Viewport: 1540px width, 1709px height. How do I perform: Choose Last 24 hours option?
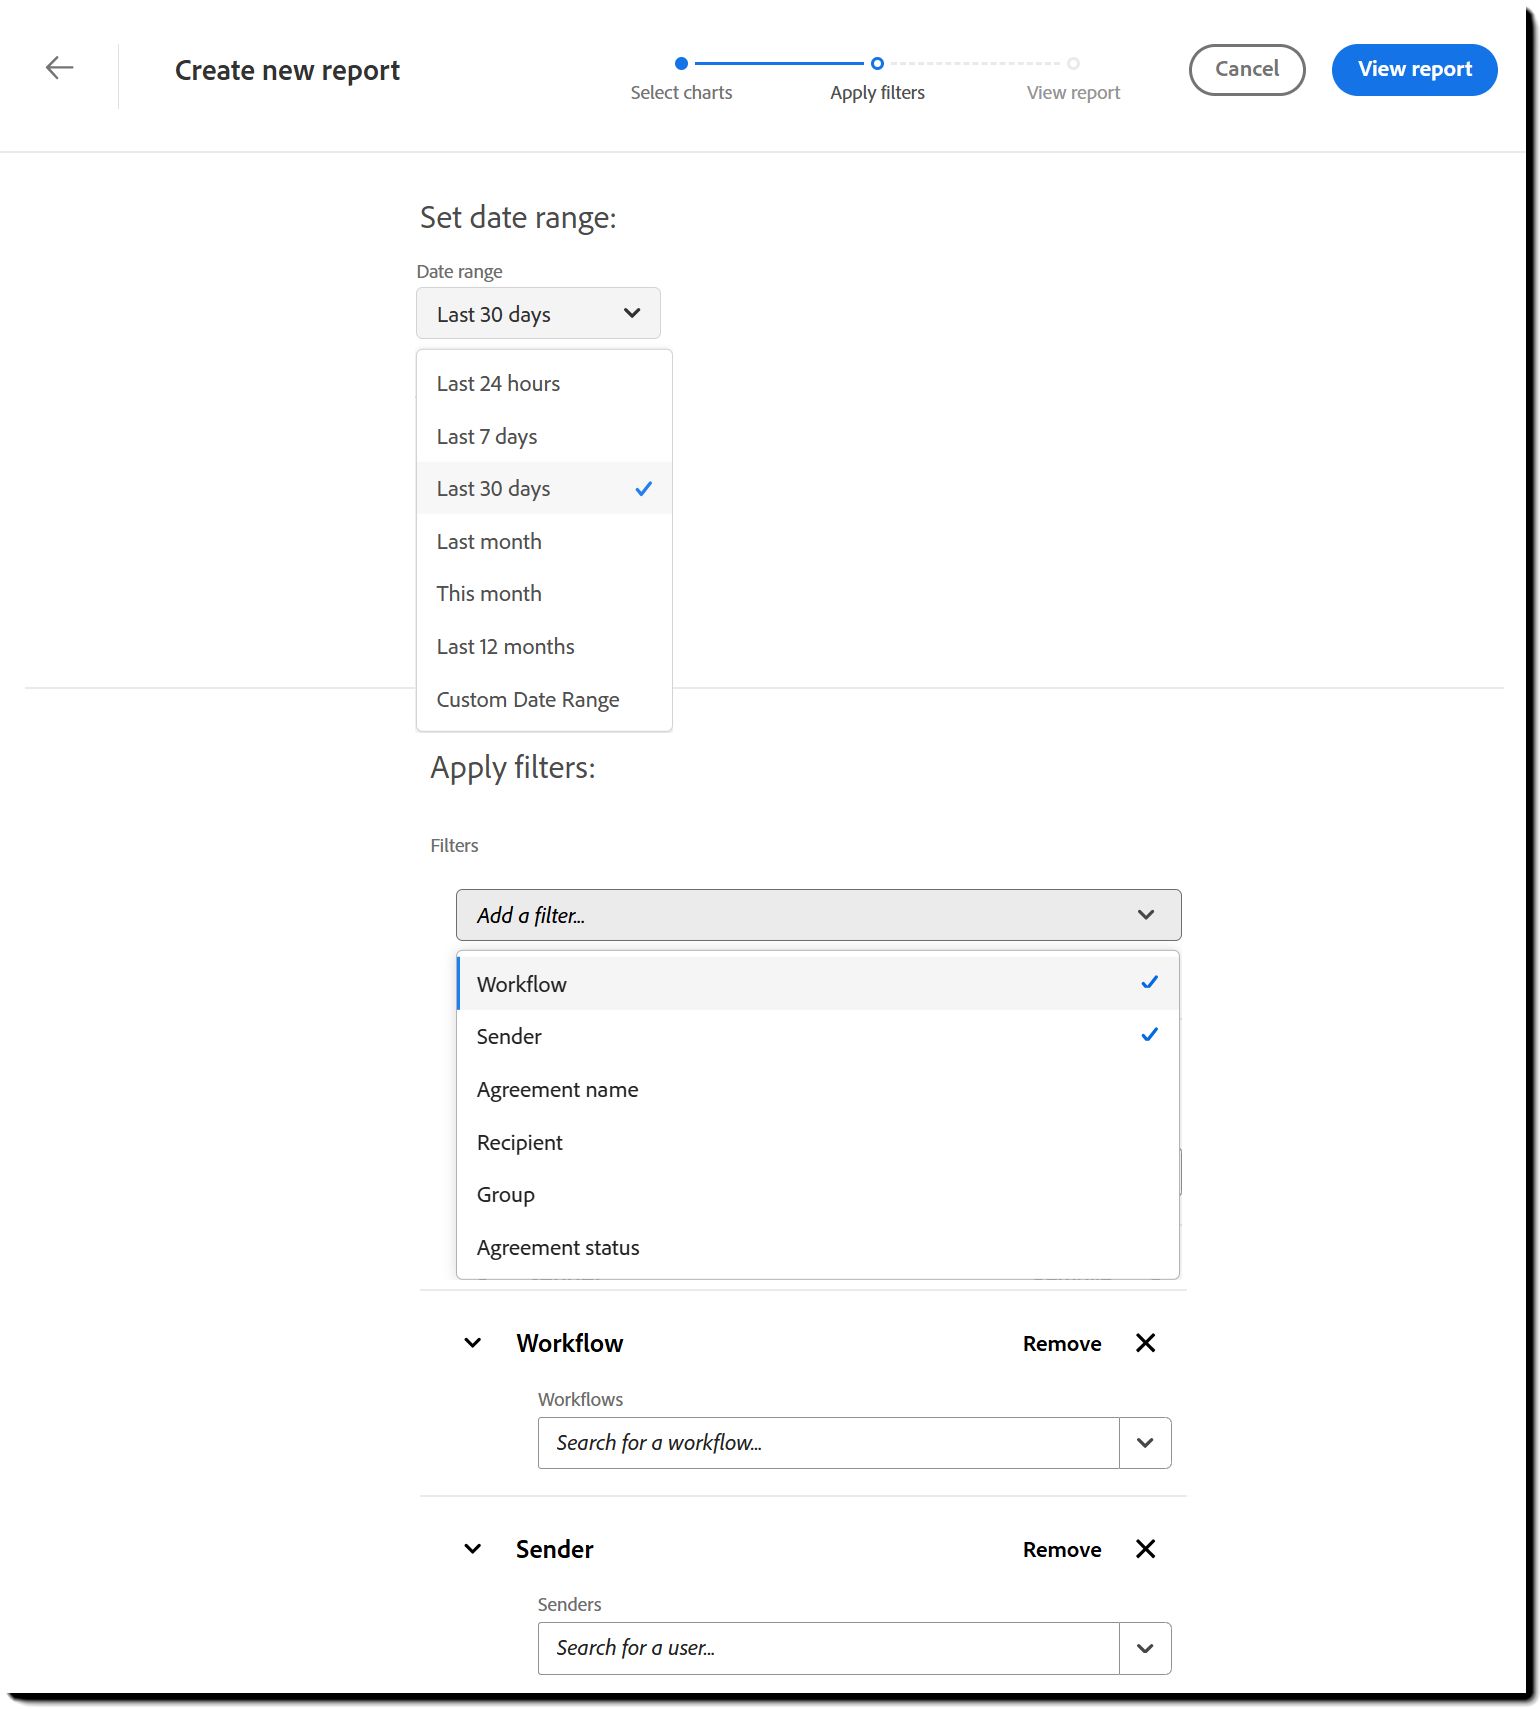(544, 384)
